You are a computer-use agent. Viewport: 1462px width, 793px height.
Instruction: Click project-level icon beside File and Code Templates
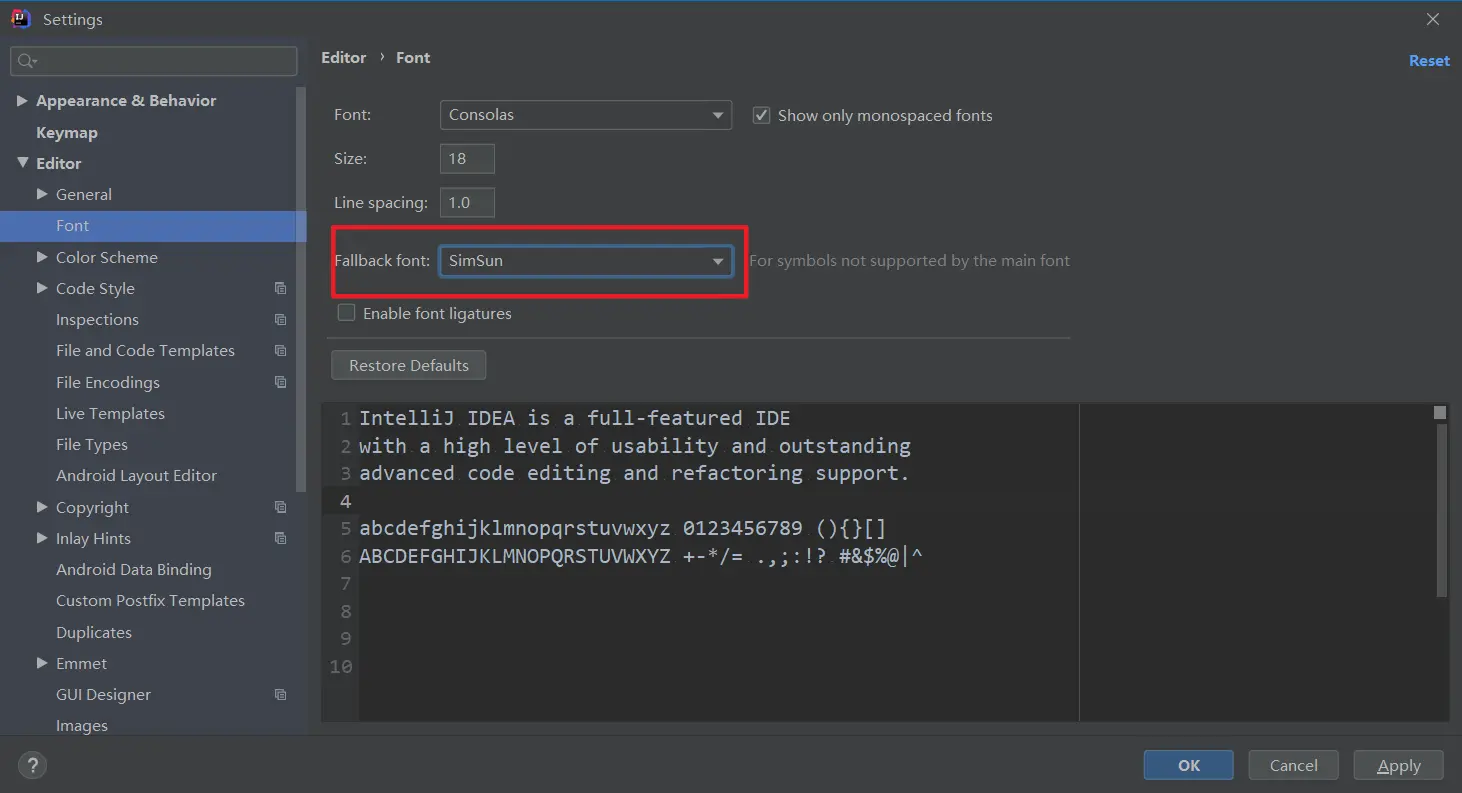[x=280, y=351]
